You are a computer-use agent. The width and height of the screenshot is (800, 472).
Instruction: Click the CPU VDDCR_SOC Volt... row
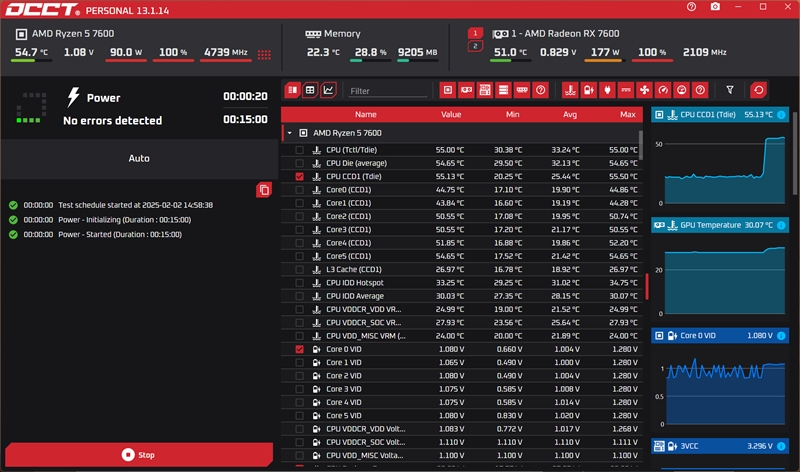[x=462, y=442]
